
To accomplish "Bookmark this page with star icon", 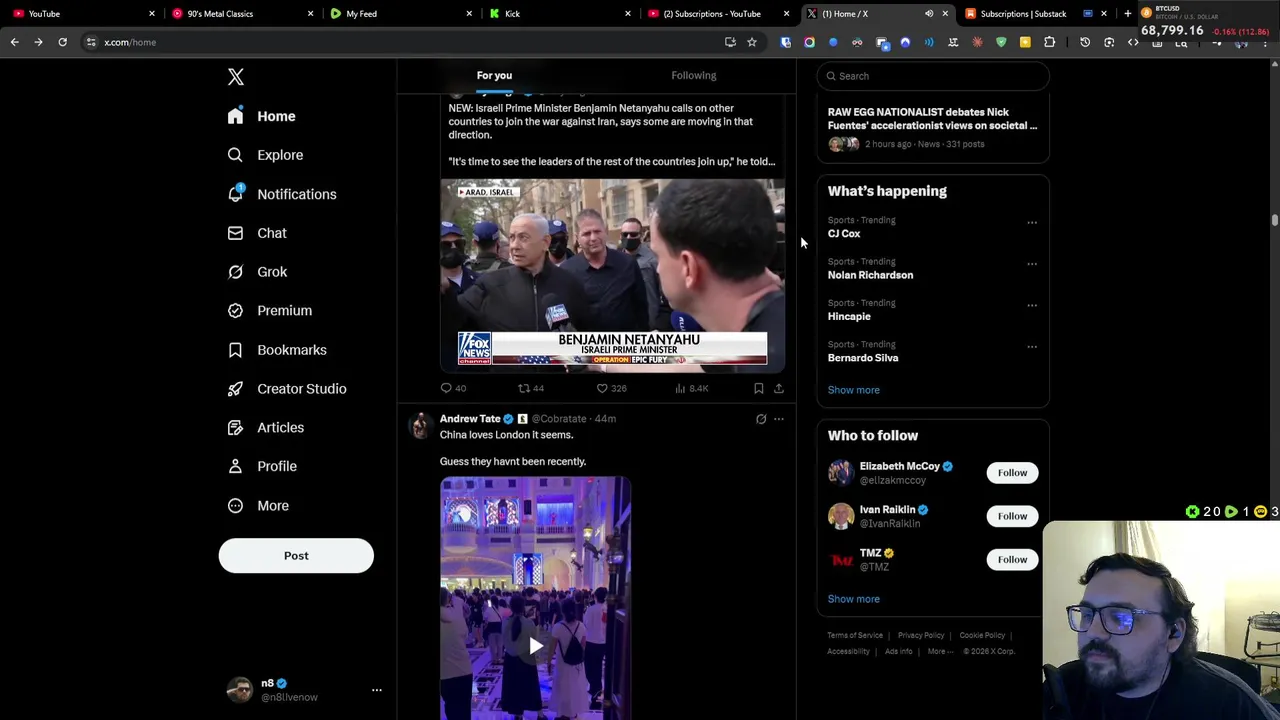I will click(x=752, y=42).
